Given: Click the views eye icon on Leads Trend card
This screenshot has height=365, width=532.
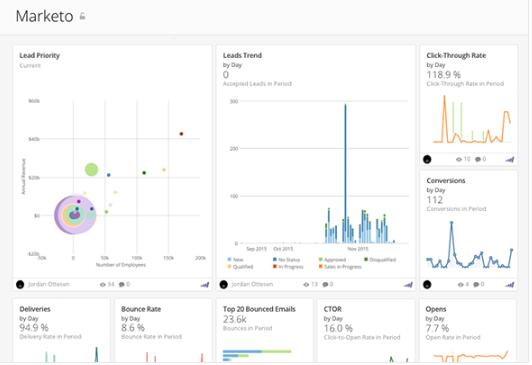Looking at the screenshot, I should pos(306,285).
